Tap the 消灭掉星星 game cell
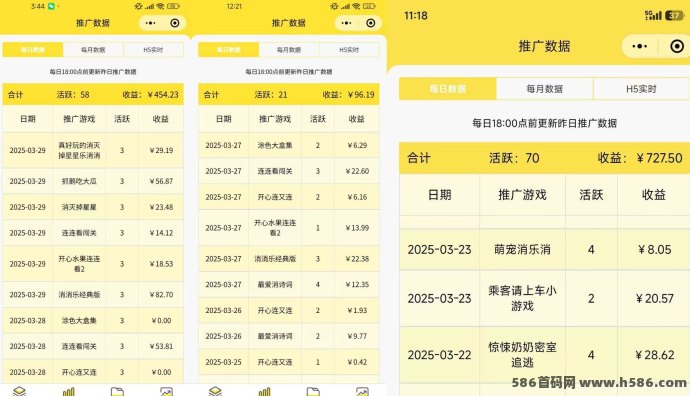Viewport: 690px width, 396px height. (x=79, y=207)
